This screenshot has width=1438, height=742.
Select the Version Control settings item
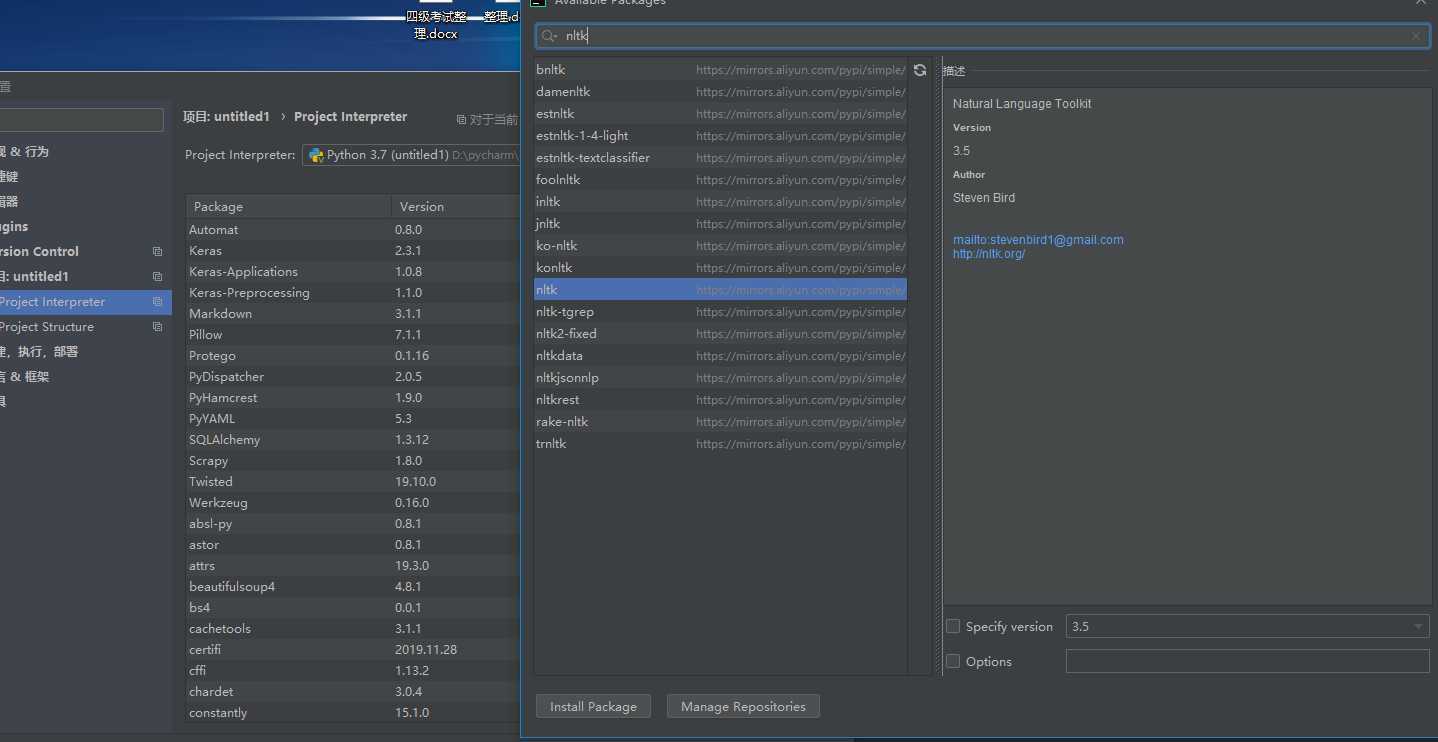point(85,252)
